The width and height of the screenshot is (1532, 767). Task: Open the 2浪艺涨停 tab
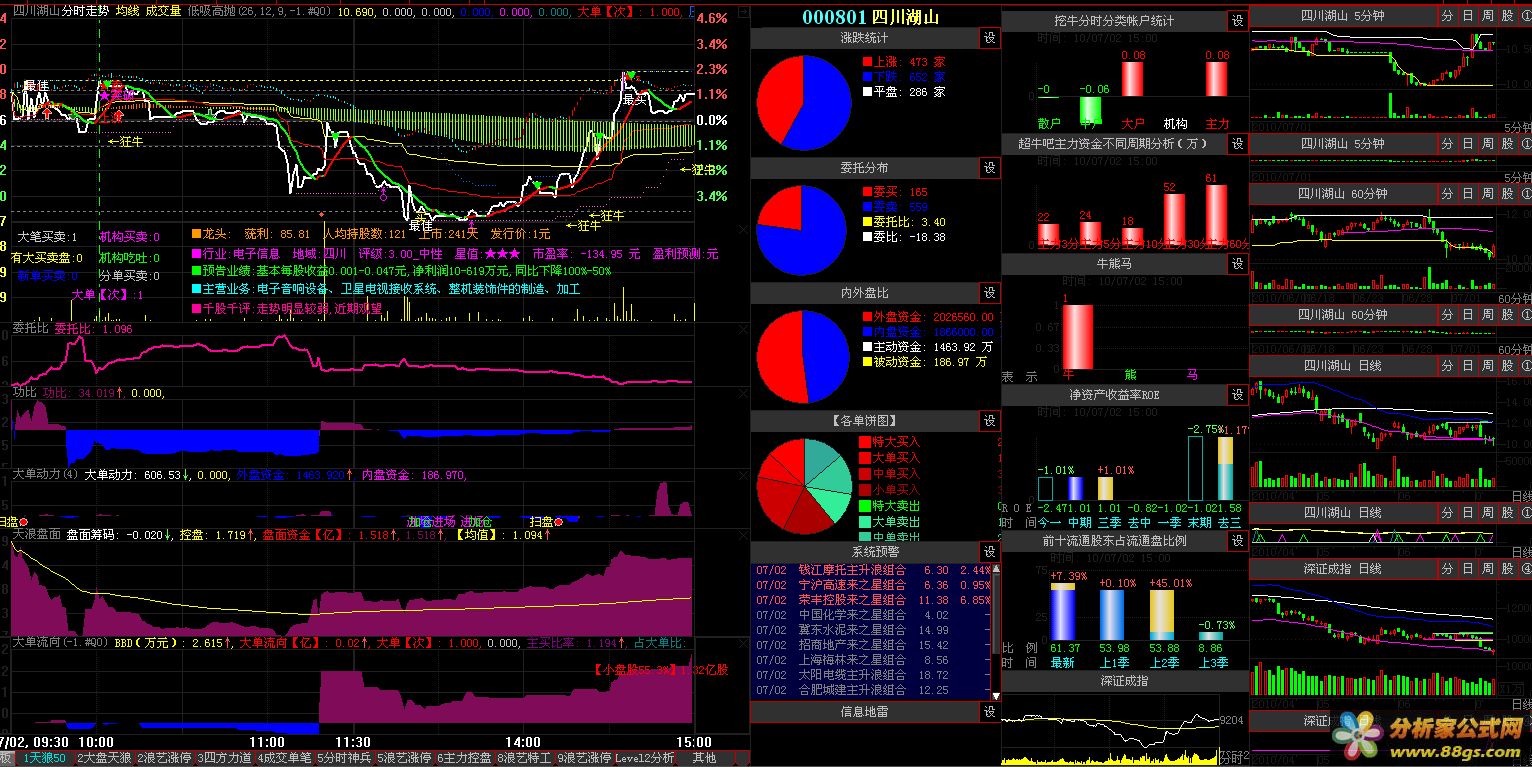tap(165, 758)
